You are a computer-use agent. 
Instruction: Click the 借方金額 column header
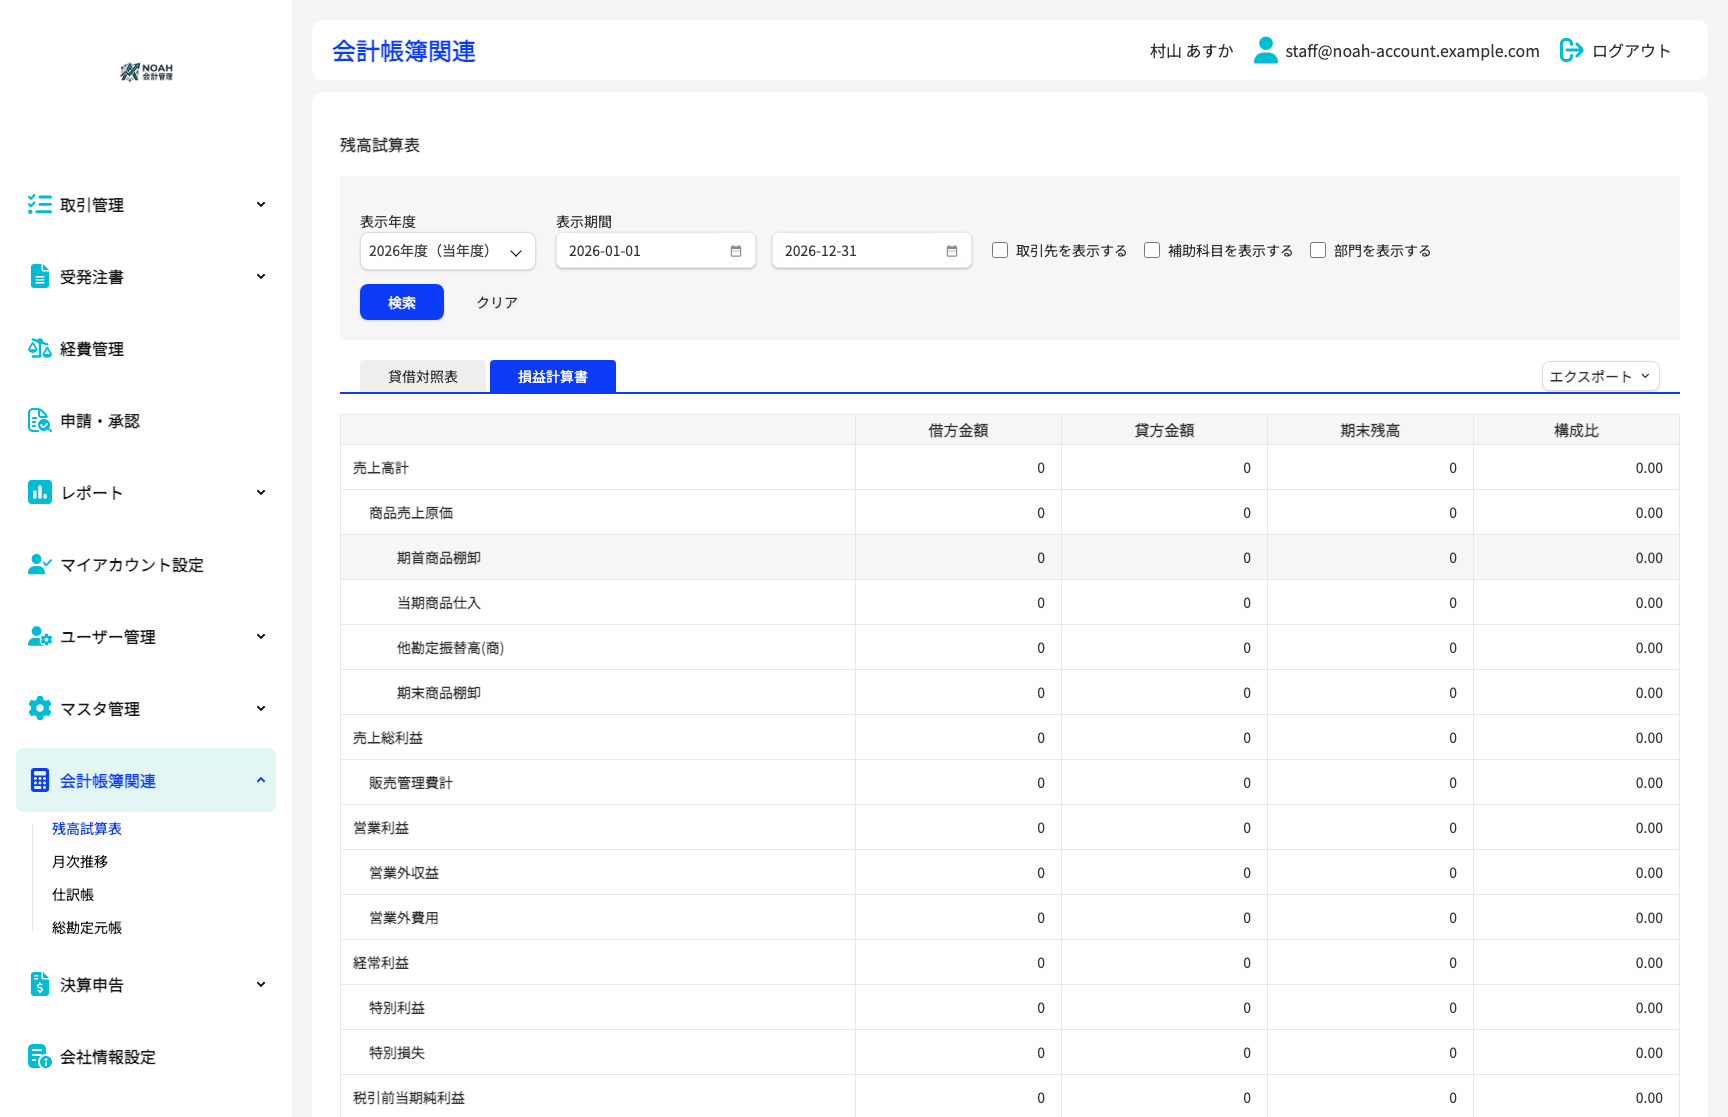[958, 431]
